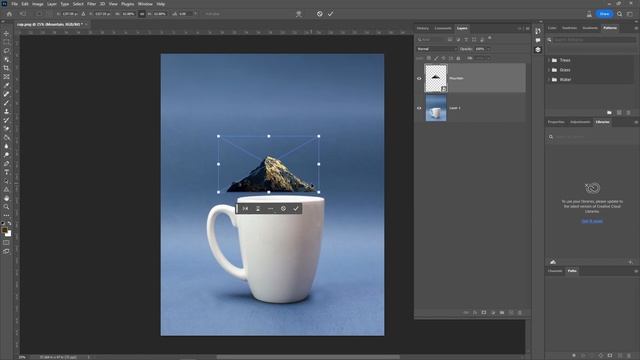Viewport: 640px width, 360px height.
Task: Click the Home icon in options bar
Action: pos(9,14)
